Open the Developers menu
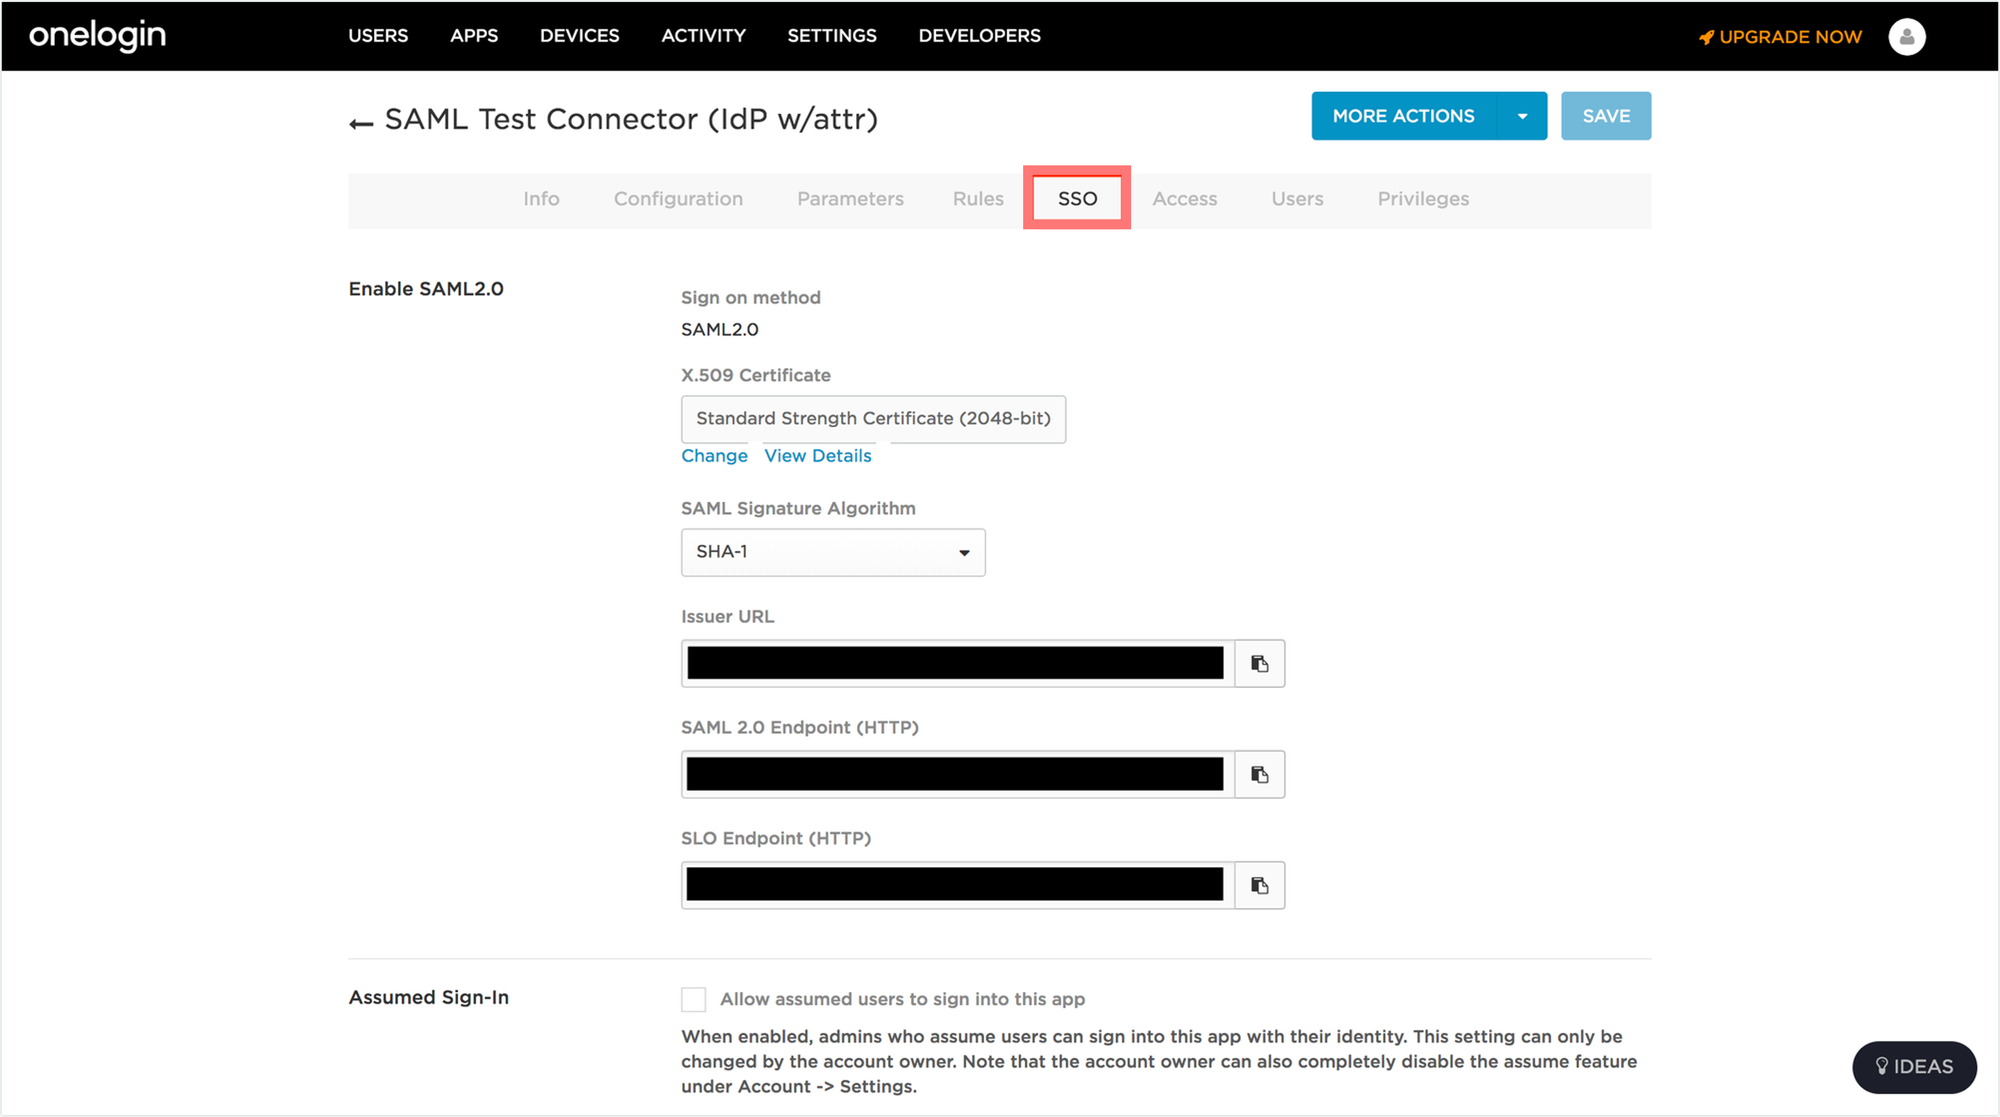This screenshot has width=2000, height=1117. click(x=980, y=36)
